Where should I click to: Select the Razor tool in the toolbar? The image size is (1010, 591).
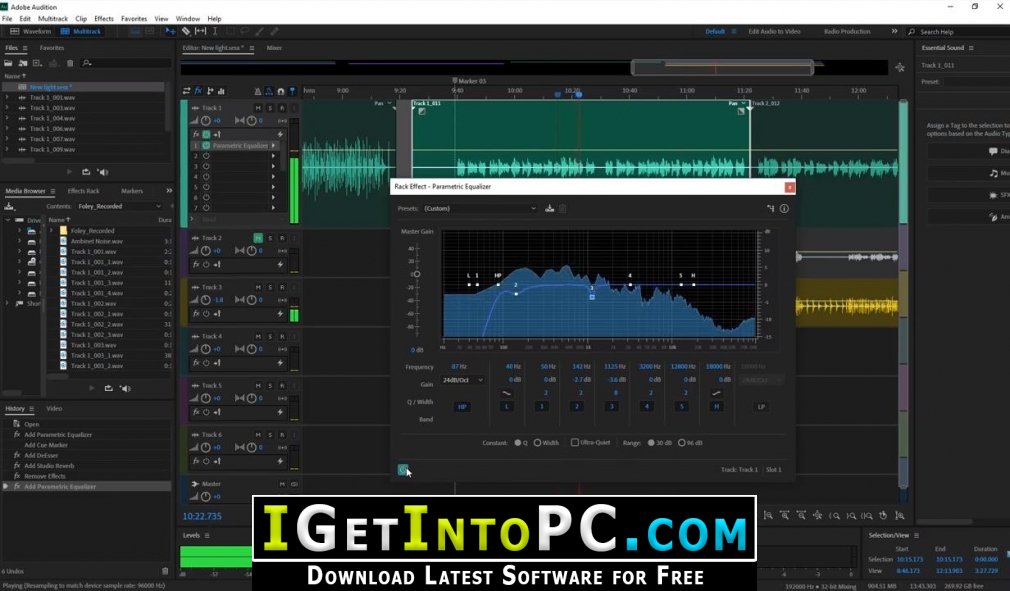click(186, 31)
